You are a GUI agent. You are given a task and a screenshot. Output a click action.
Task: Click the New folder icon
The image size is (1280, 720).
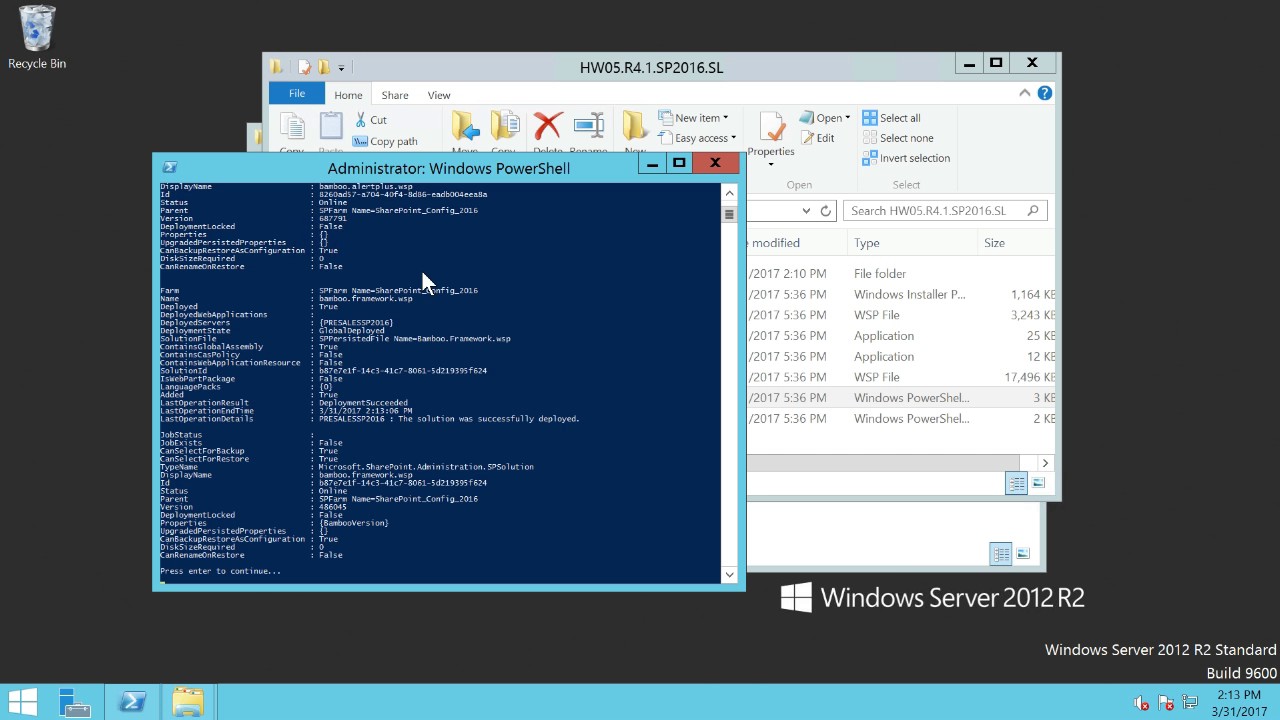[635, 126]
